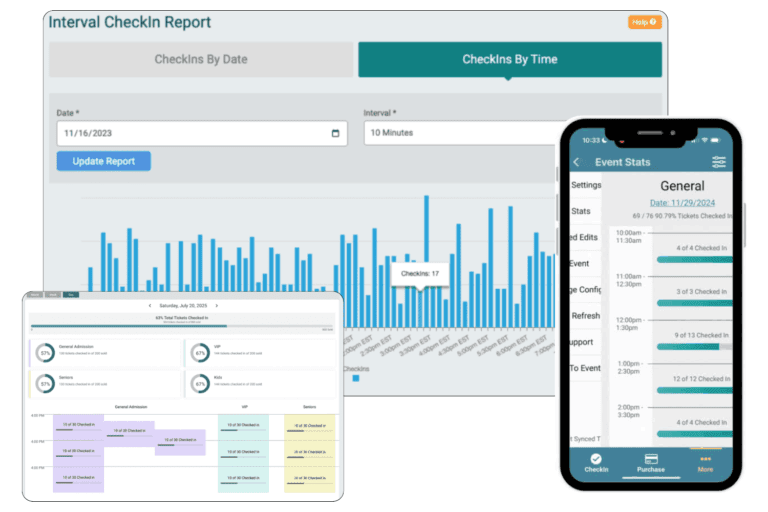Click the General Admission 57% donut chart

coord(45,352)
